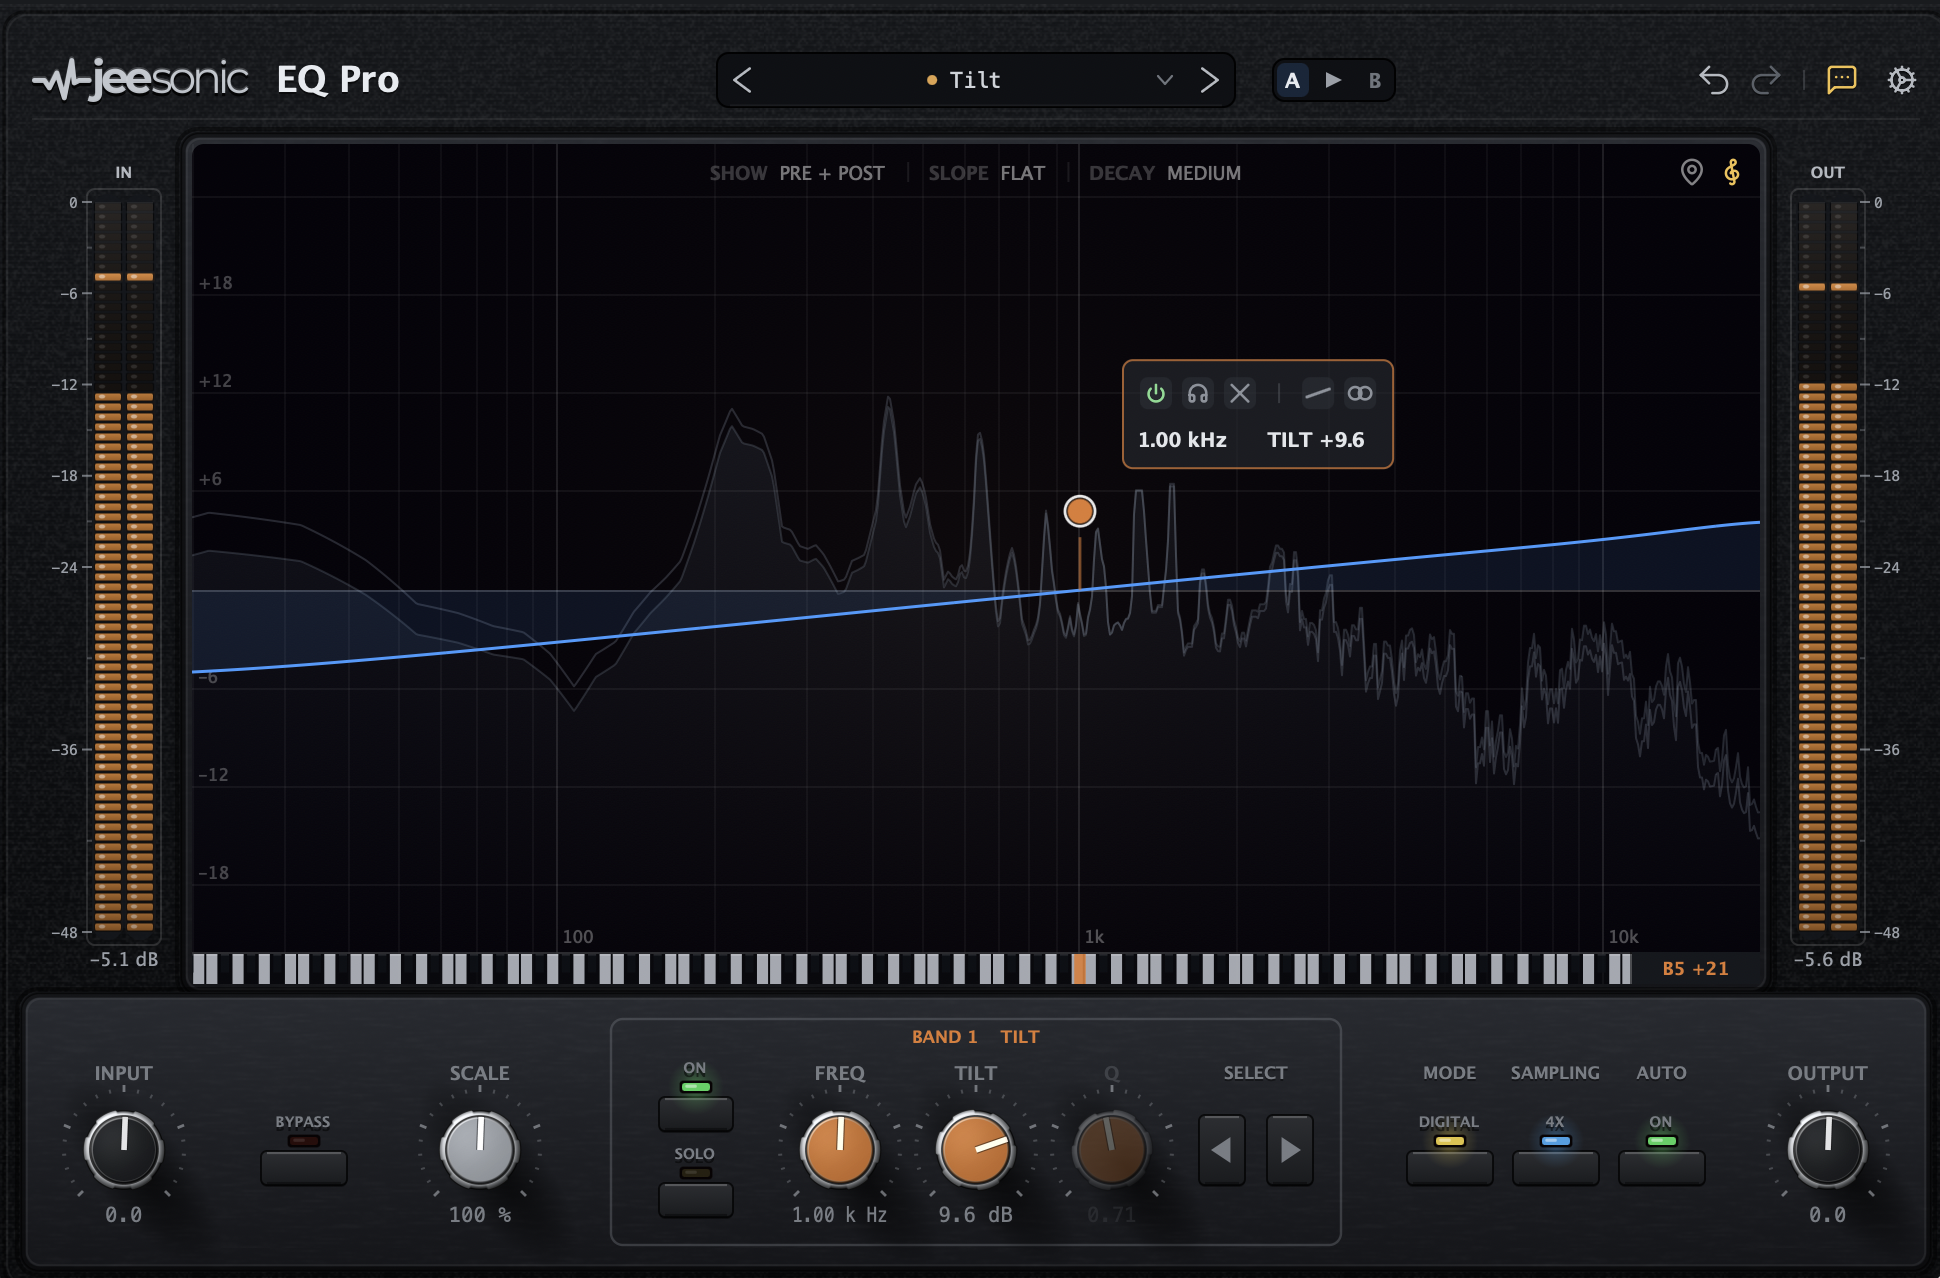The width and height of the screenshot is (1940, 1278).
Task: Select the next band arrow button
Action: 1290,1150
